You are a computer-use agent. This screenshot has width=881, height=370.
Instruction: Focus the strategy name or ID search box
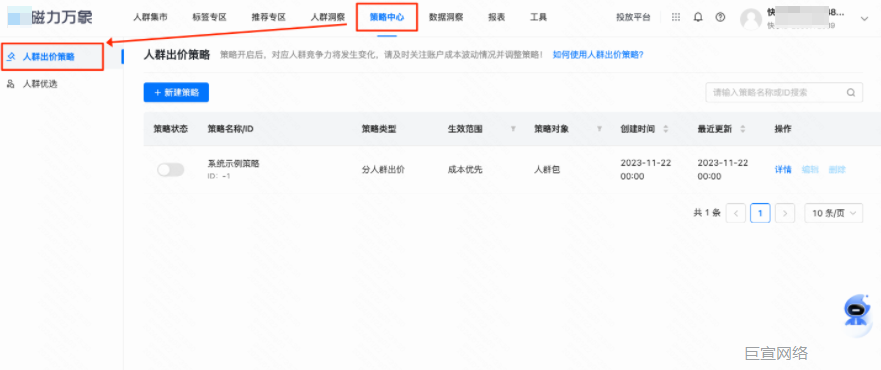784,93
